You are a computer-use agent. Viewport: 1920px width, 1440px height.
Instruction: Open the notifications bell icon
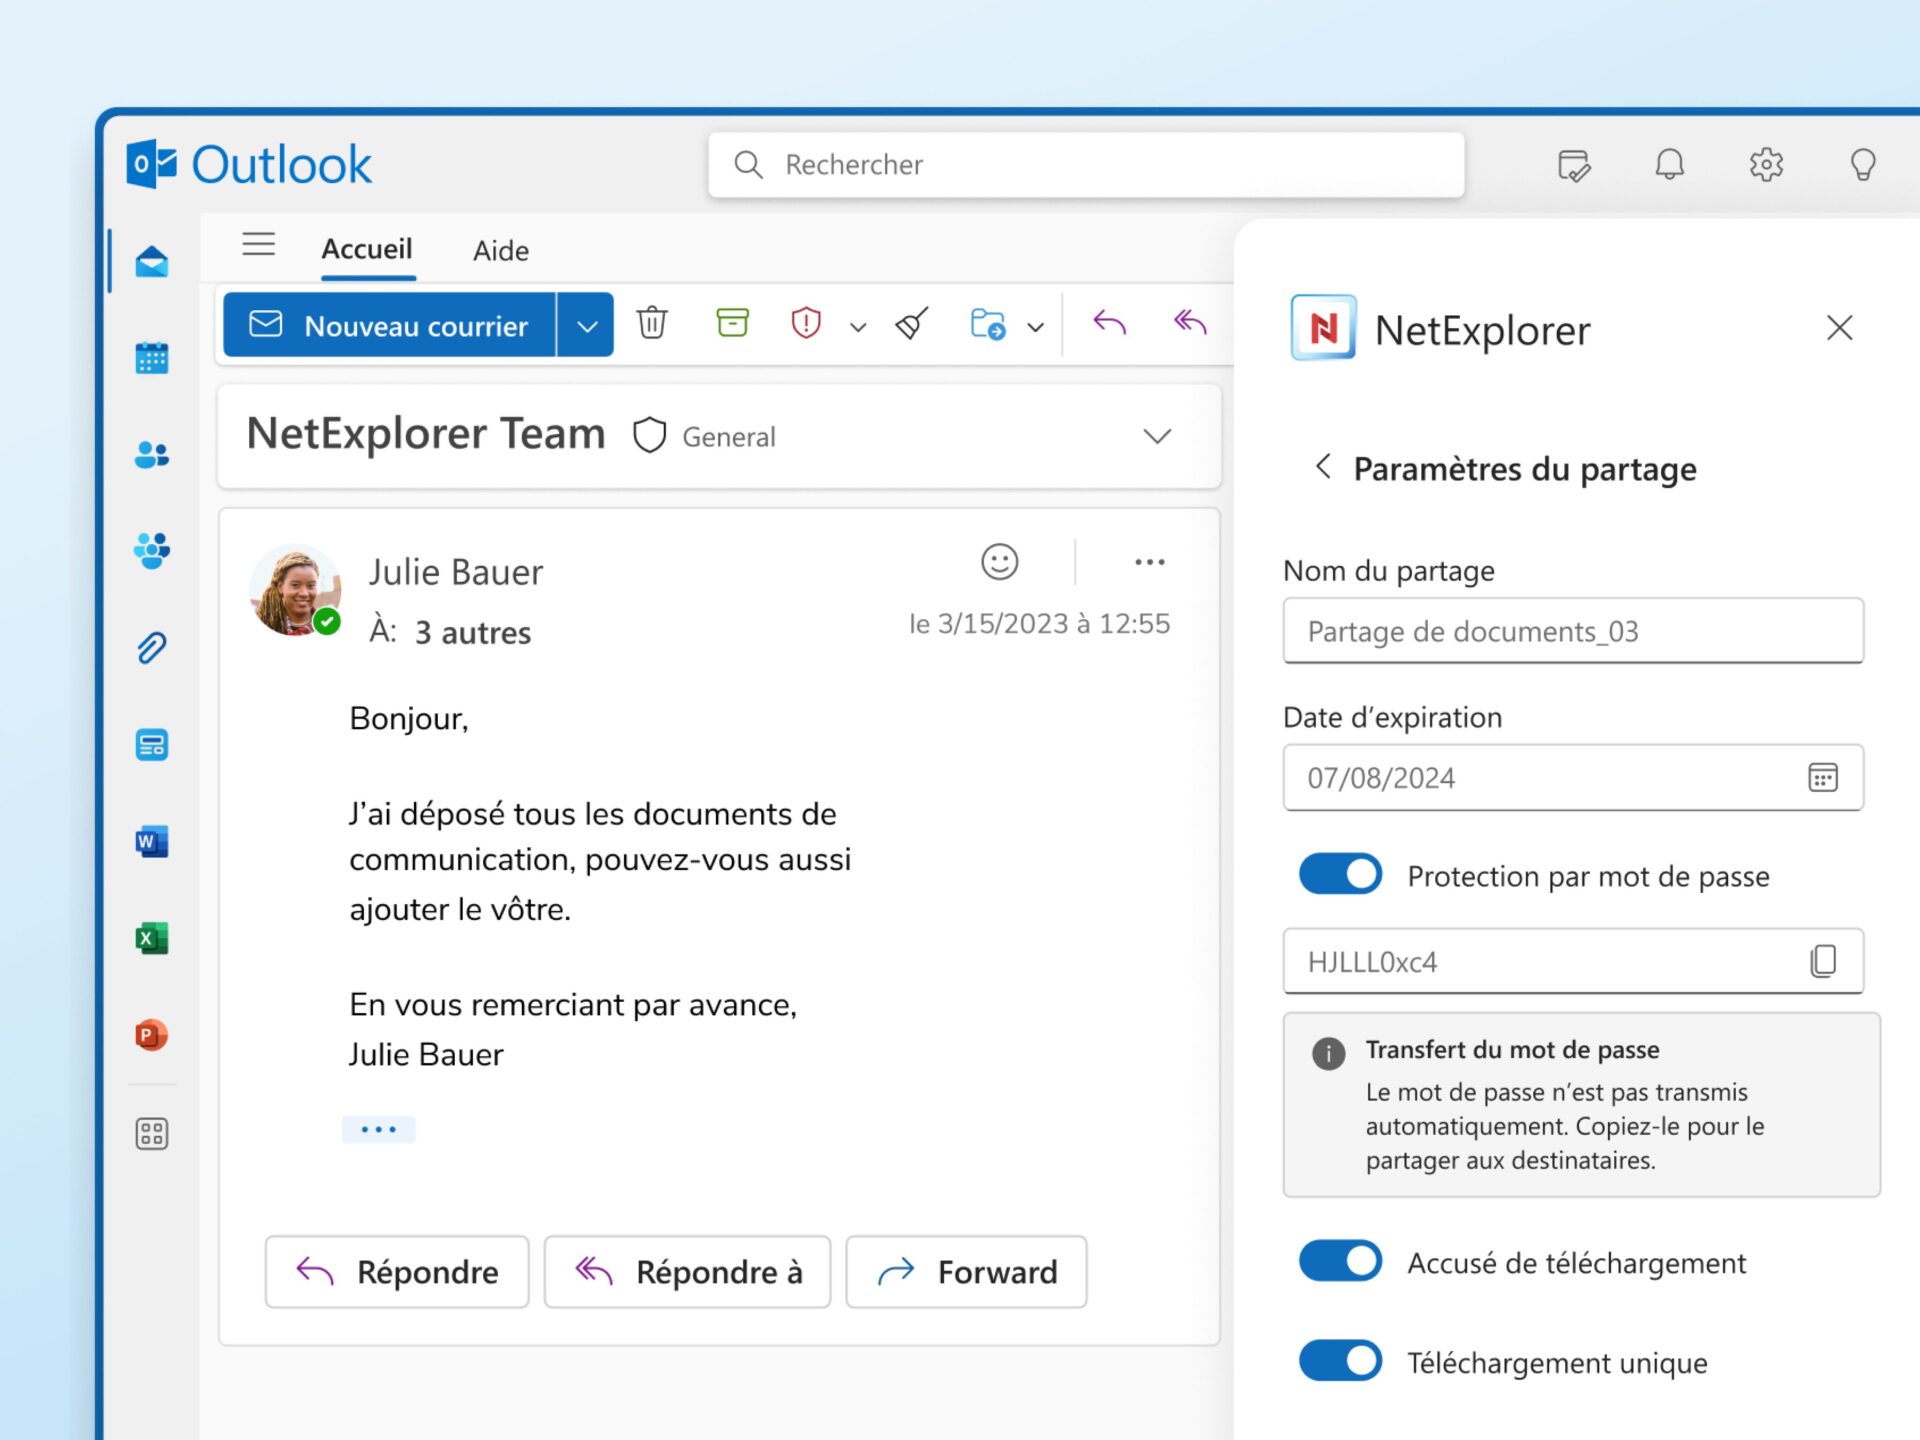point(1670,164)
